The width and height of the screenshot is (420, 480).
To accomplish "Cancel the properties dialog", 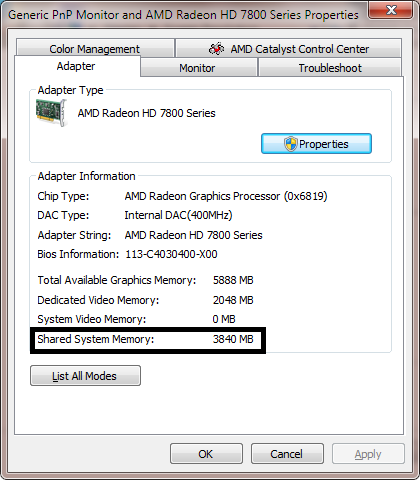I will (287, 454).
